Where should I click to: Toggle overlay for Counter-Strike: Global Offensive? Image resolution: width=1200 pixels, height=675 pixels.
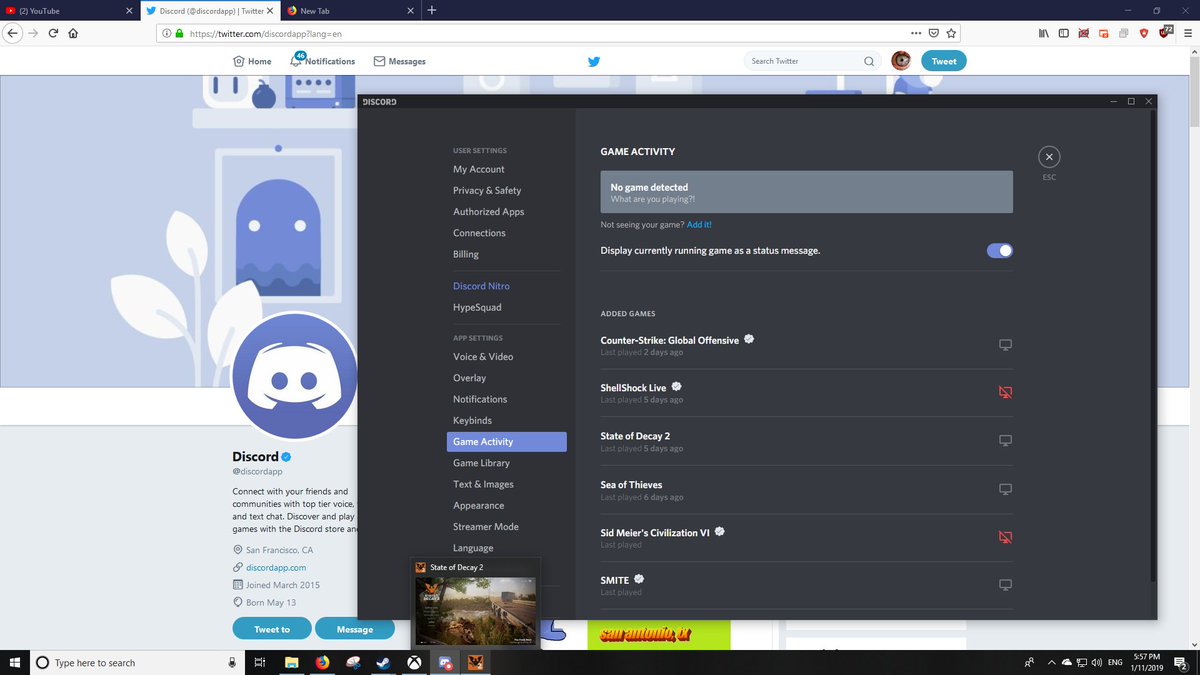[x=1005, y=345]
